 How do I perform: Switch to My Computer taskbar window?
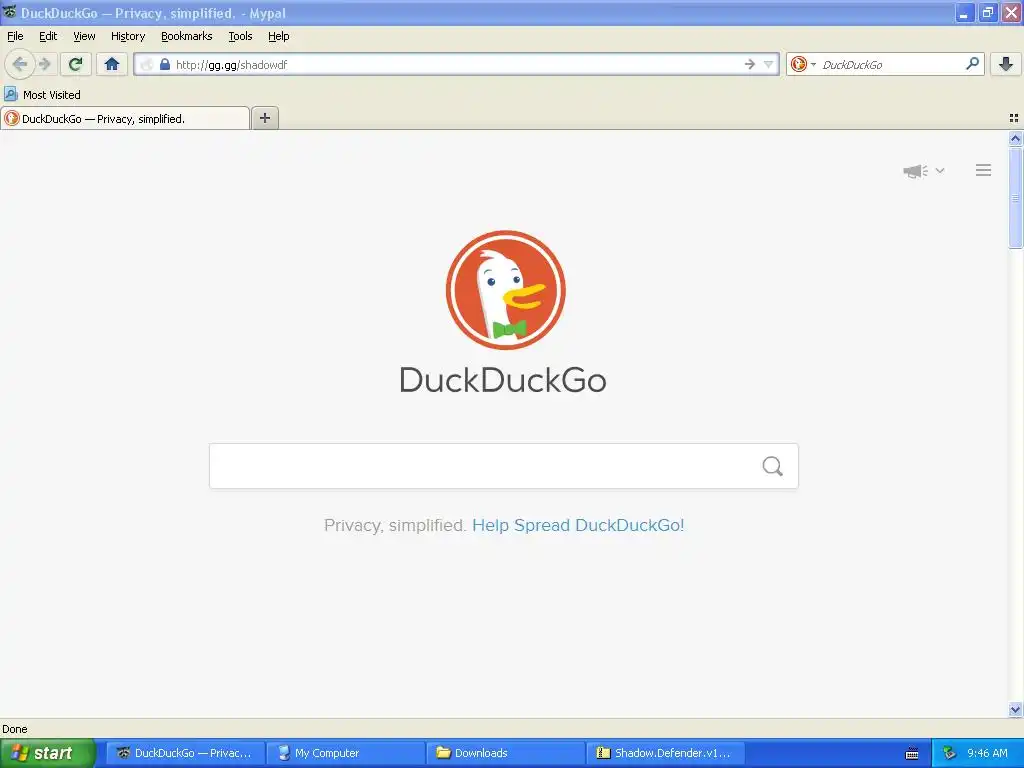click(346, 753)
